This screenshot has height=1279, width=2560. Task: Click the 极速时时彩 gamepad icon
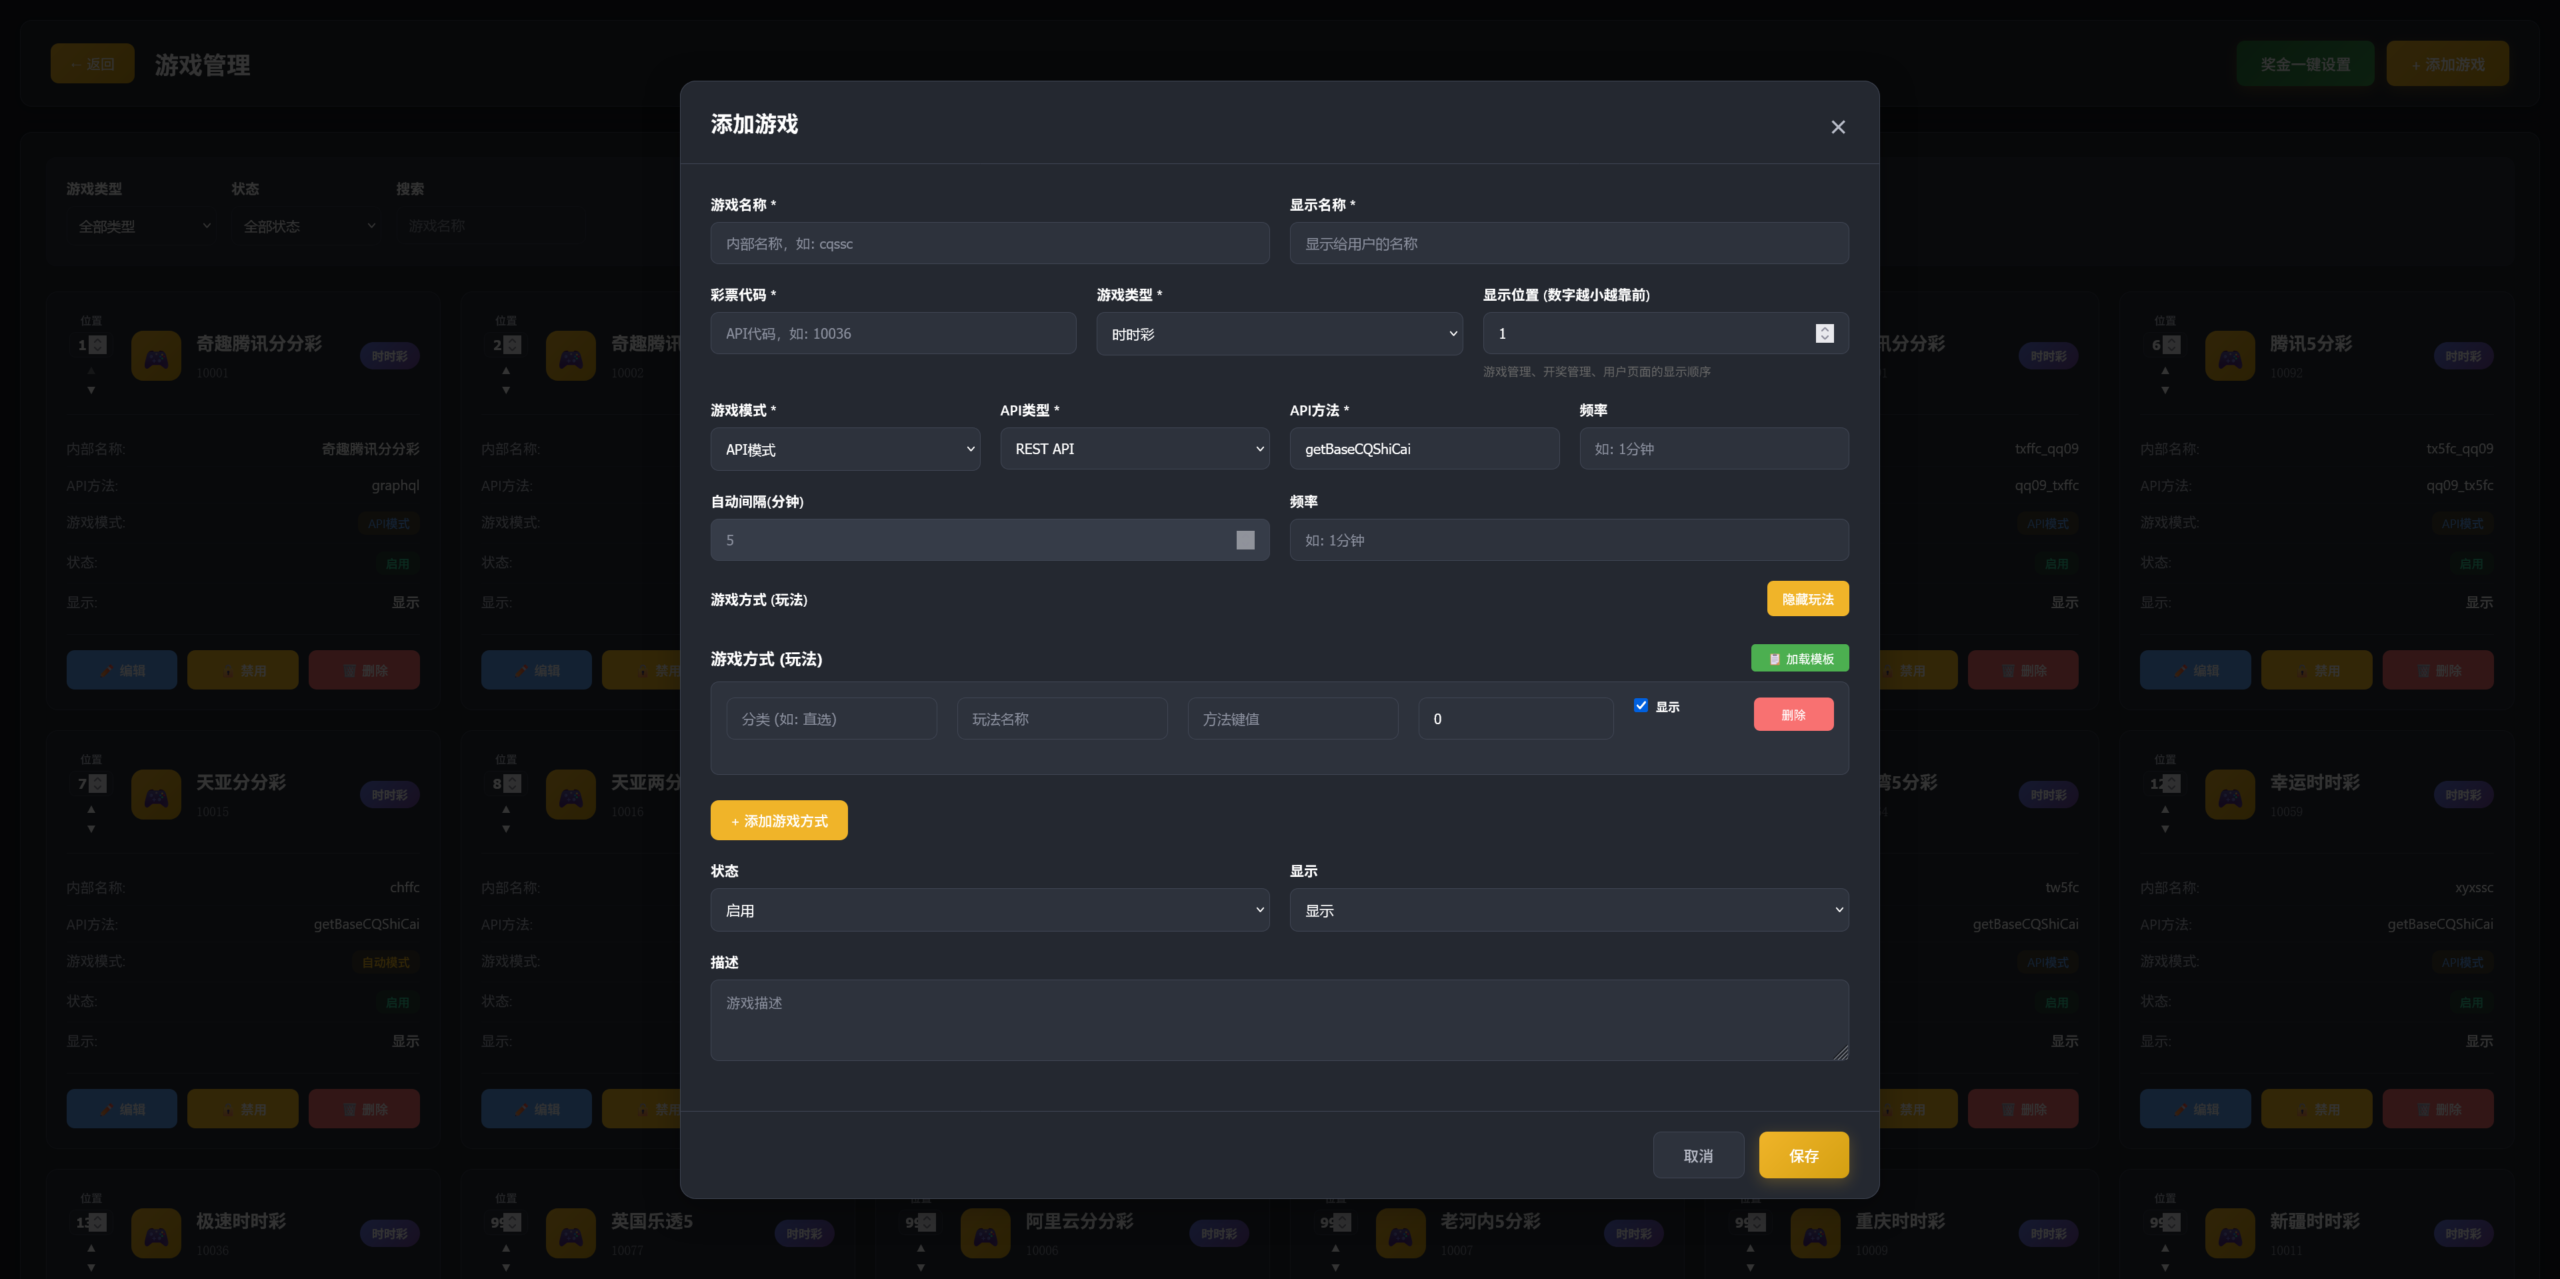click(x=156, y=1233)
